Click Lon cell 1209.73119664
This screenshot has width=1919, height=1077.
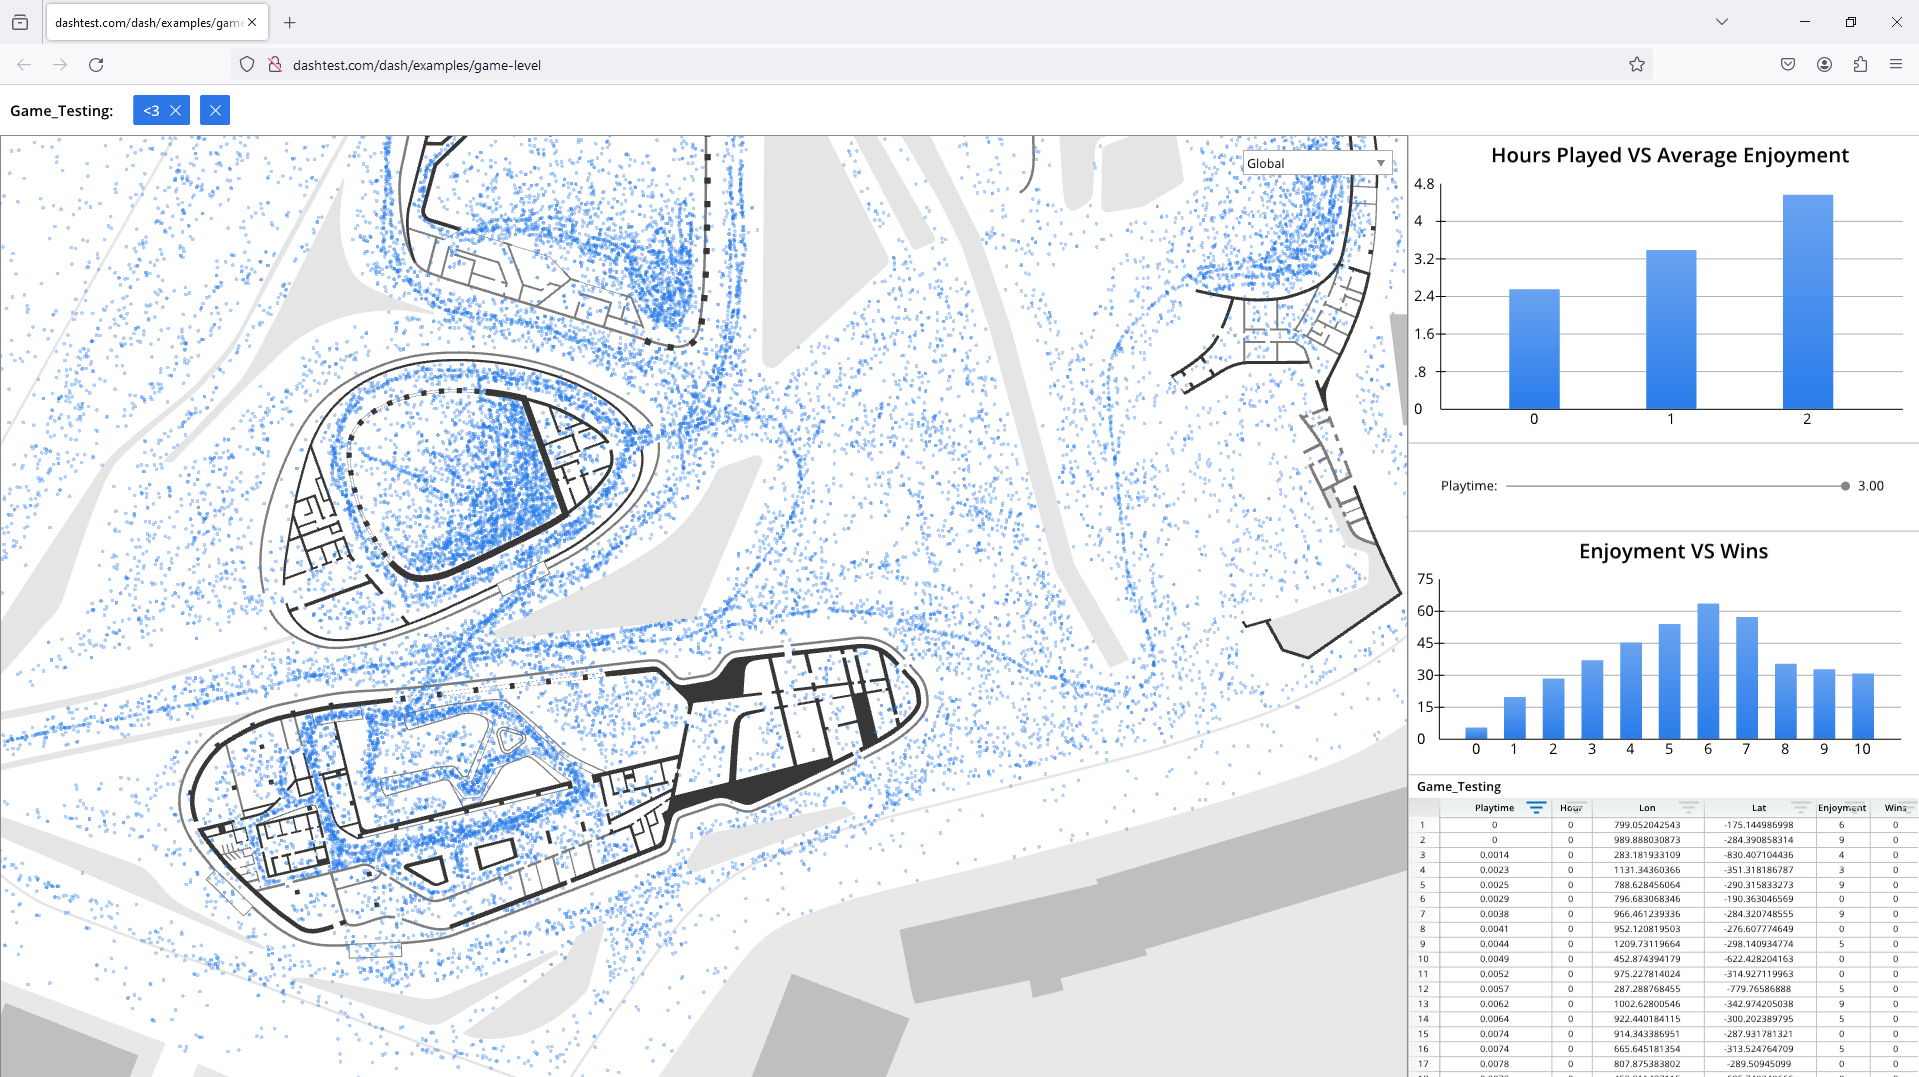point(1647,944)
